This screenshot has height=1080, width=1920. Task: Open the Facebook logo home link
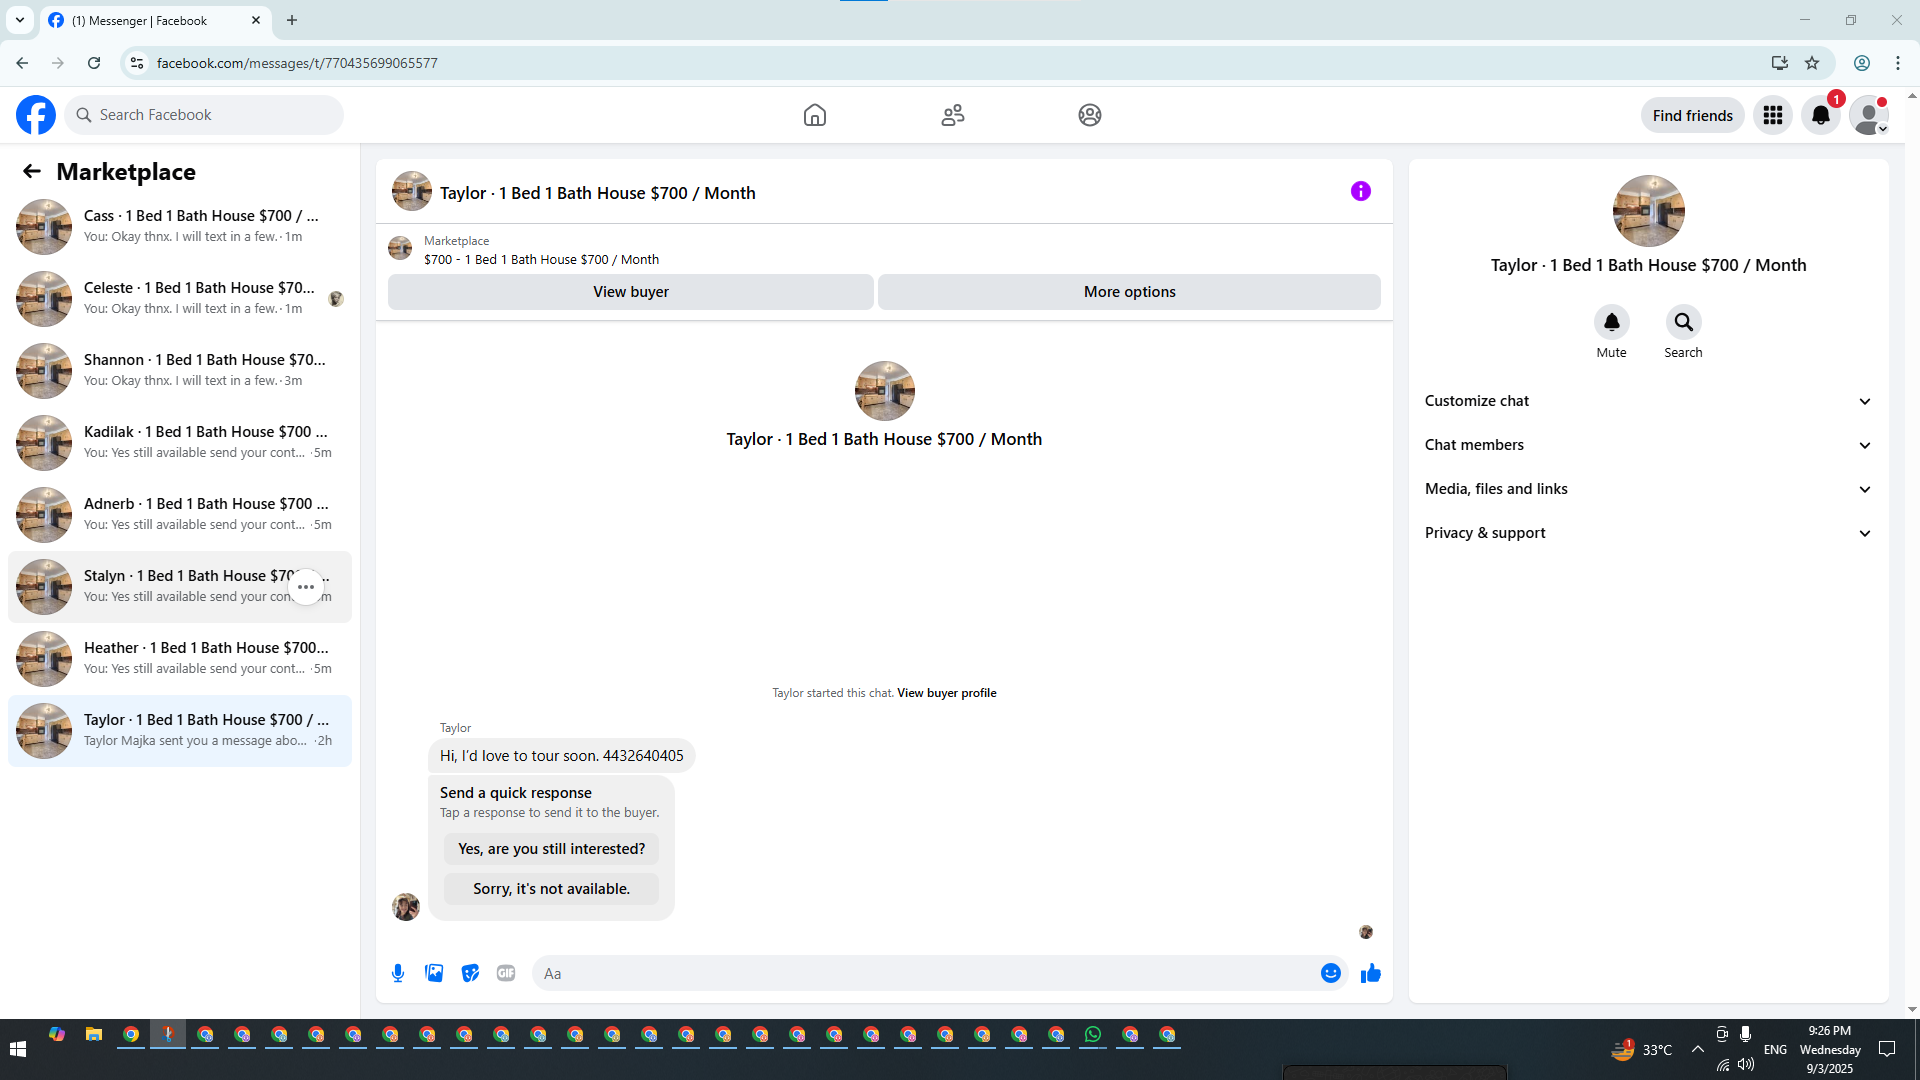point(36,115)
